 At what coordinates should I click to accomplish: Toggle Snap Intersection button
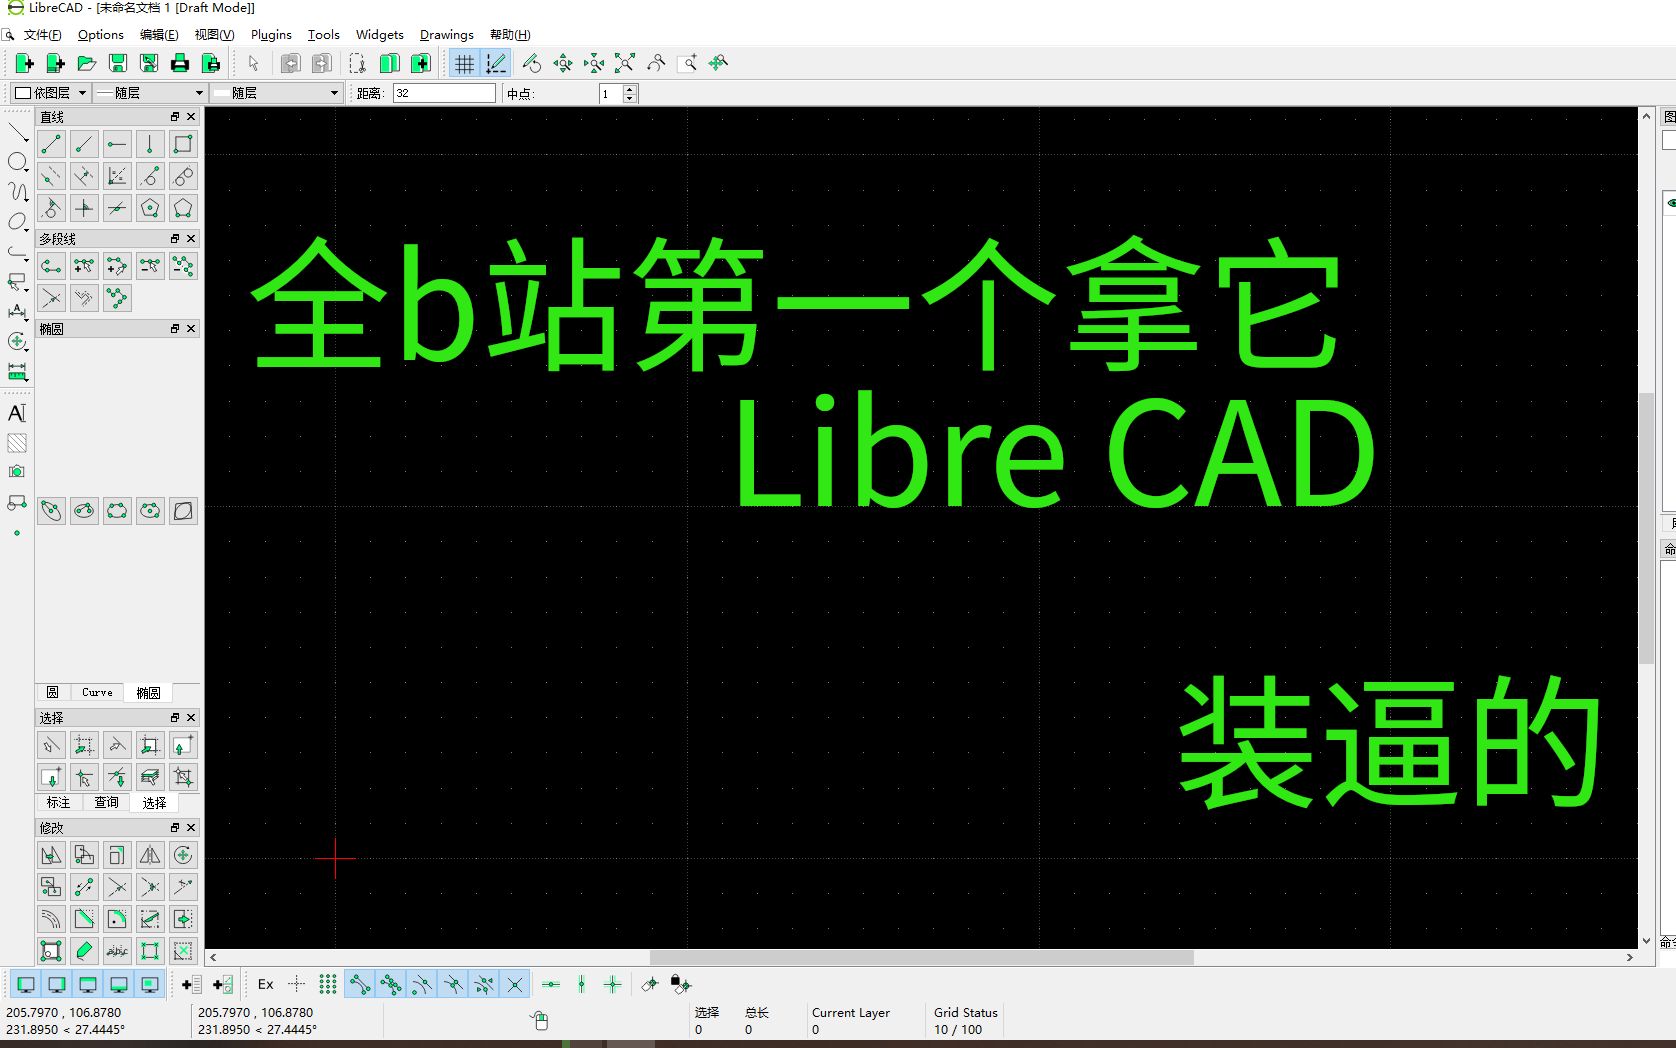click(x=515, y=985)
